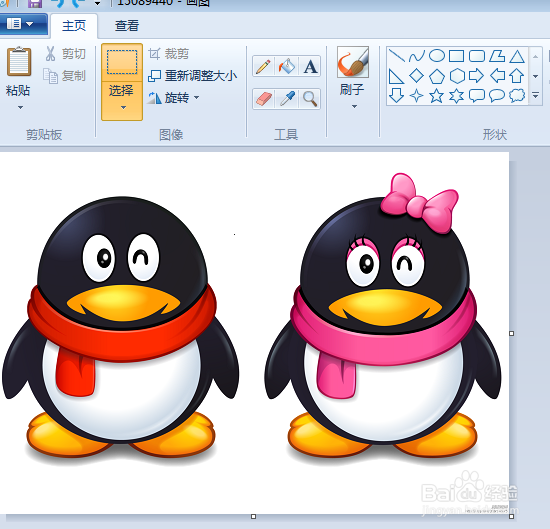Viewport: 550px width, 529px height.
Task: Pick the Eraser tool
Action: coord(263,99)
